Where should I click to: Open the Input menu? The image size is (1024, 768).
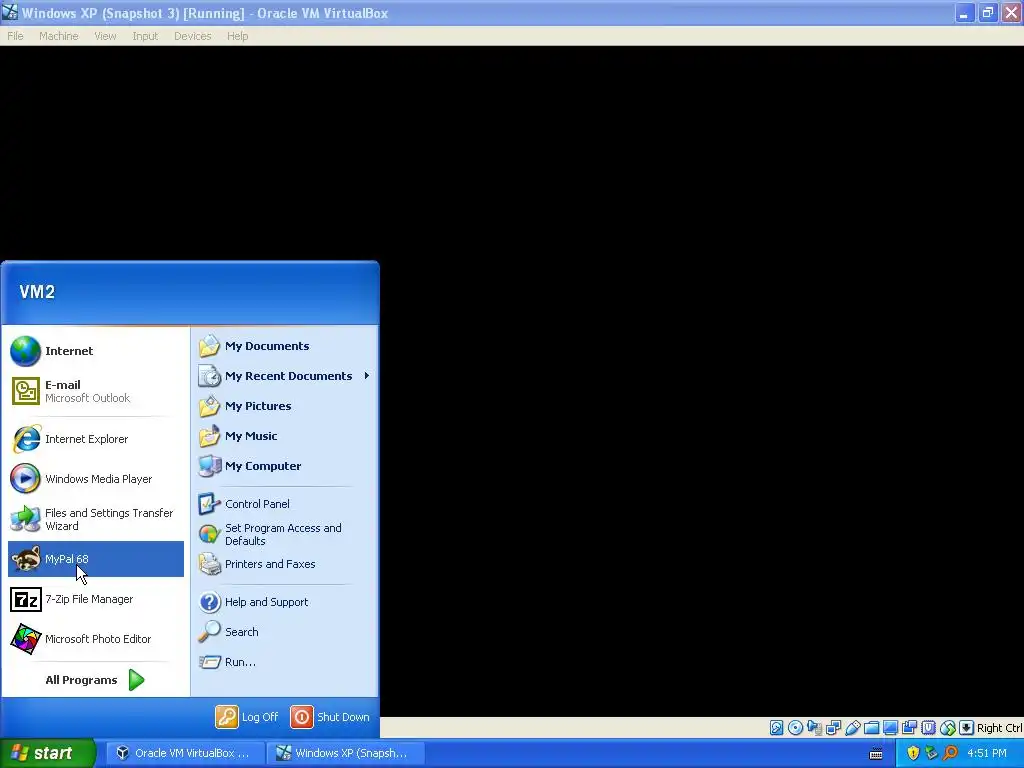click(145, 36)
